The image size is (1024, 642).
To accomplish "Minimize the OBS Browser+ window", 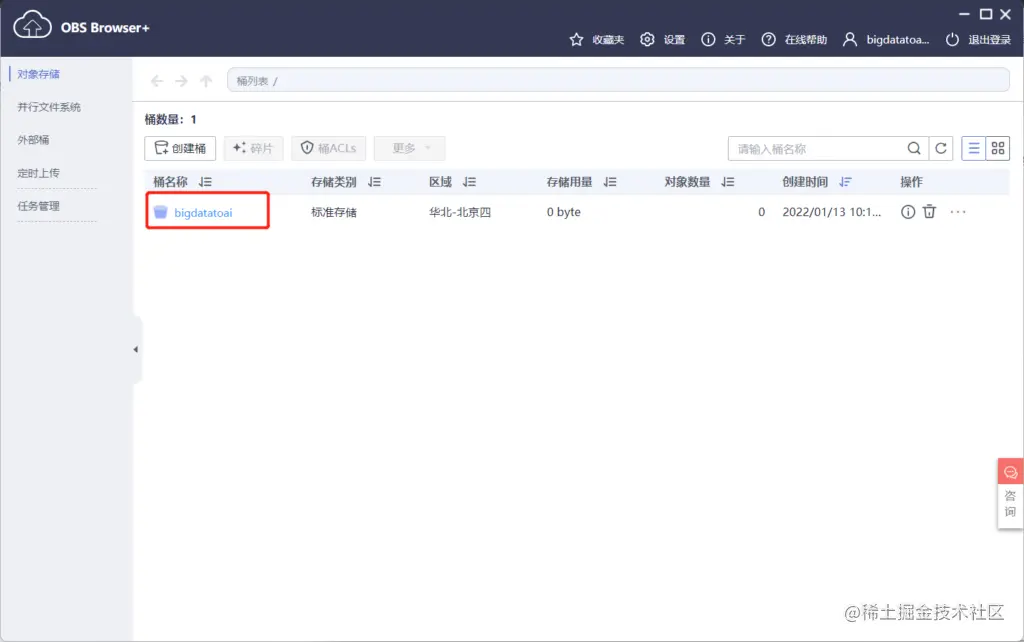I will click(x=964, y=14).
